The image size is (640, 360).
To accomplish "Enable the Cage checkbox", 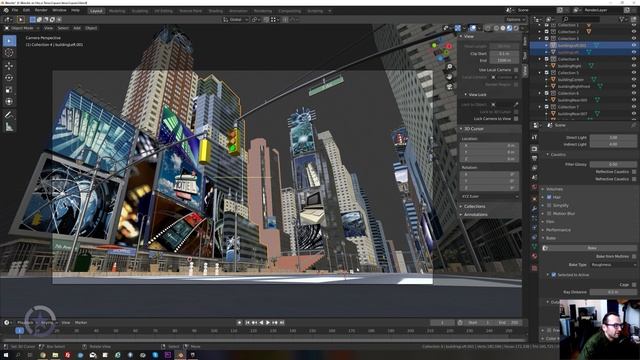I will click(634, 284).
